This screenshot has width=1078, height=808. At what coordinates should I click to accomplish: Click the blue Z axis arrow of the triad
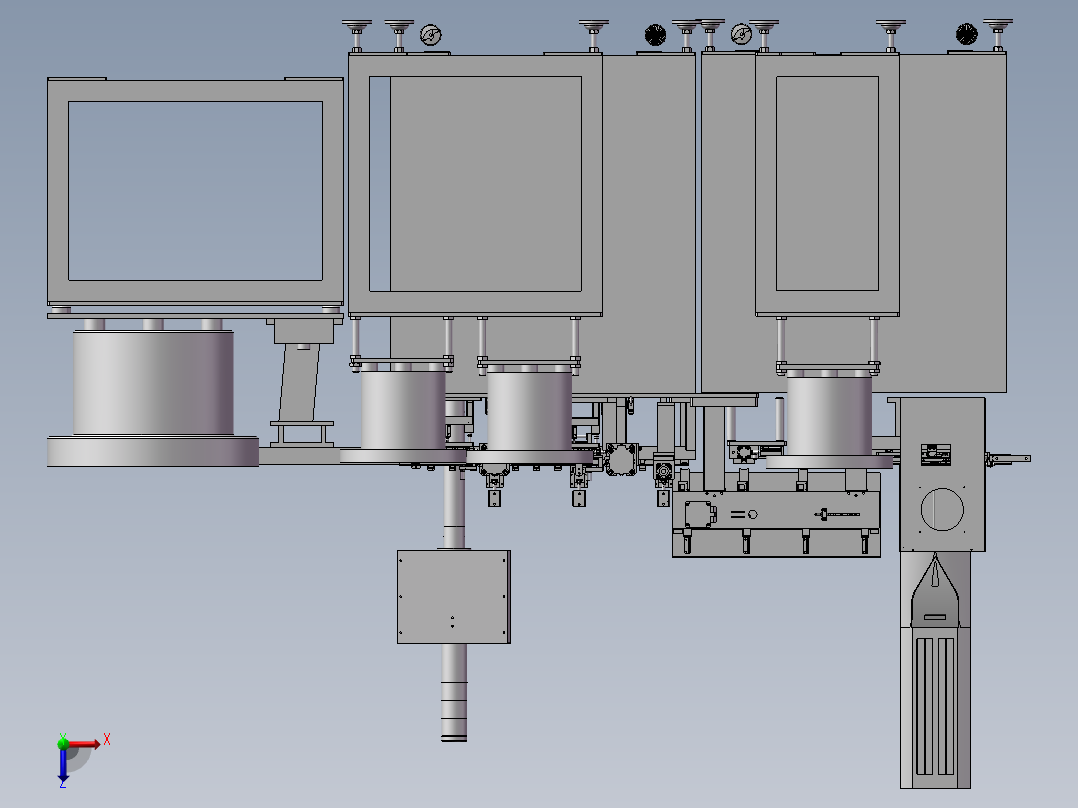(x=63, y=765)
